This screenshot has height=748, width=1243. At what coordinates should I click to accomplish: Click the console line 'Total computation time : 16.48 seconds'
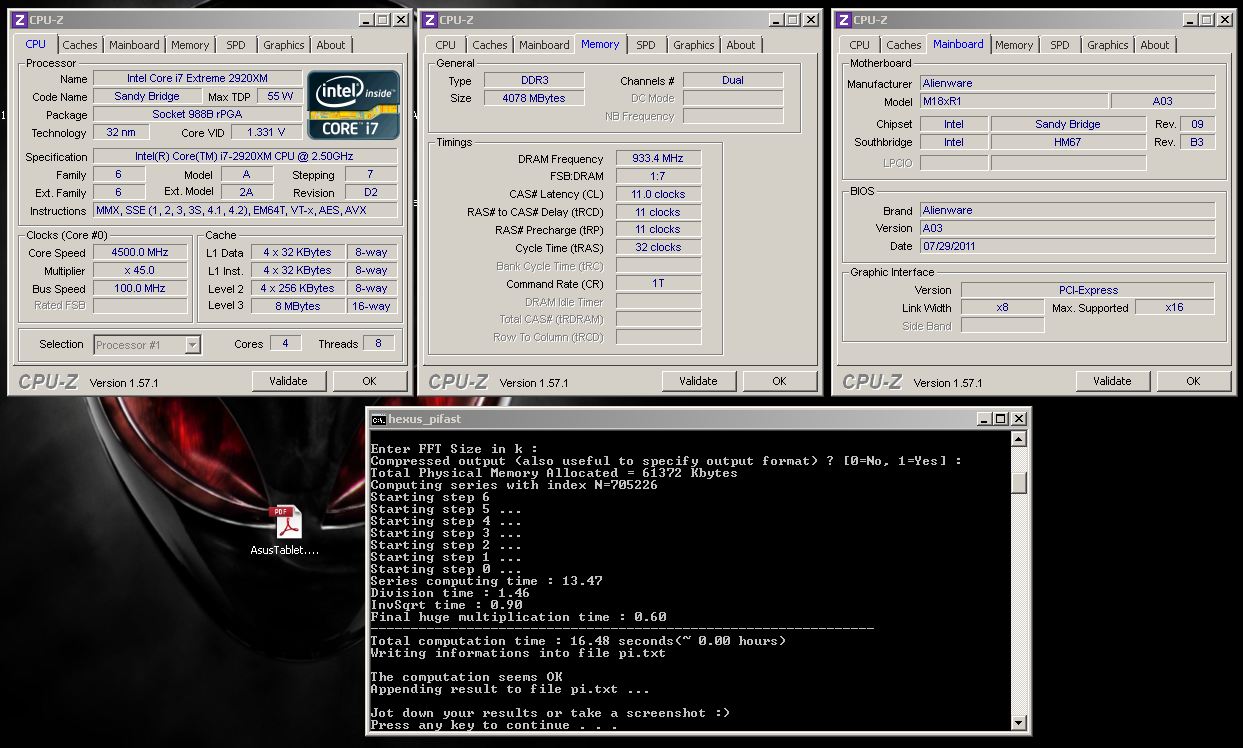pos(578,641)
